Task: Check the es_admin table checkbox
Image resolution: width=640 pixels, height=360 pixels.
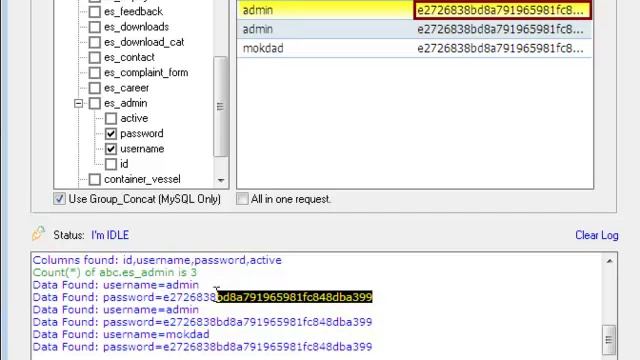Action: [95, 103]
